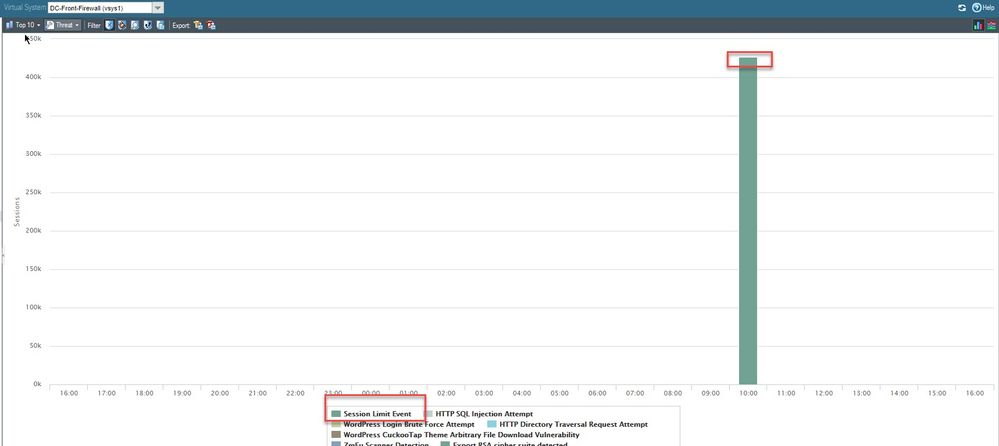999x446 pixels.
Task: Click the Session Limit Event legend label
Action: pyautogui.click(x=377, y=414)
